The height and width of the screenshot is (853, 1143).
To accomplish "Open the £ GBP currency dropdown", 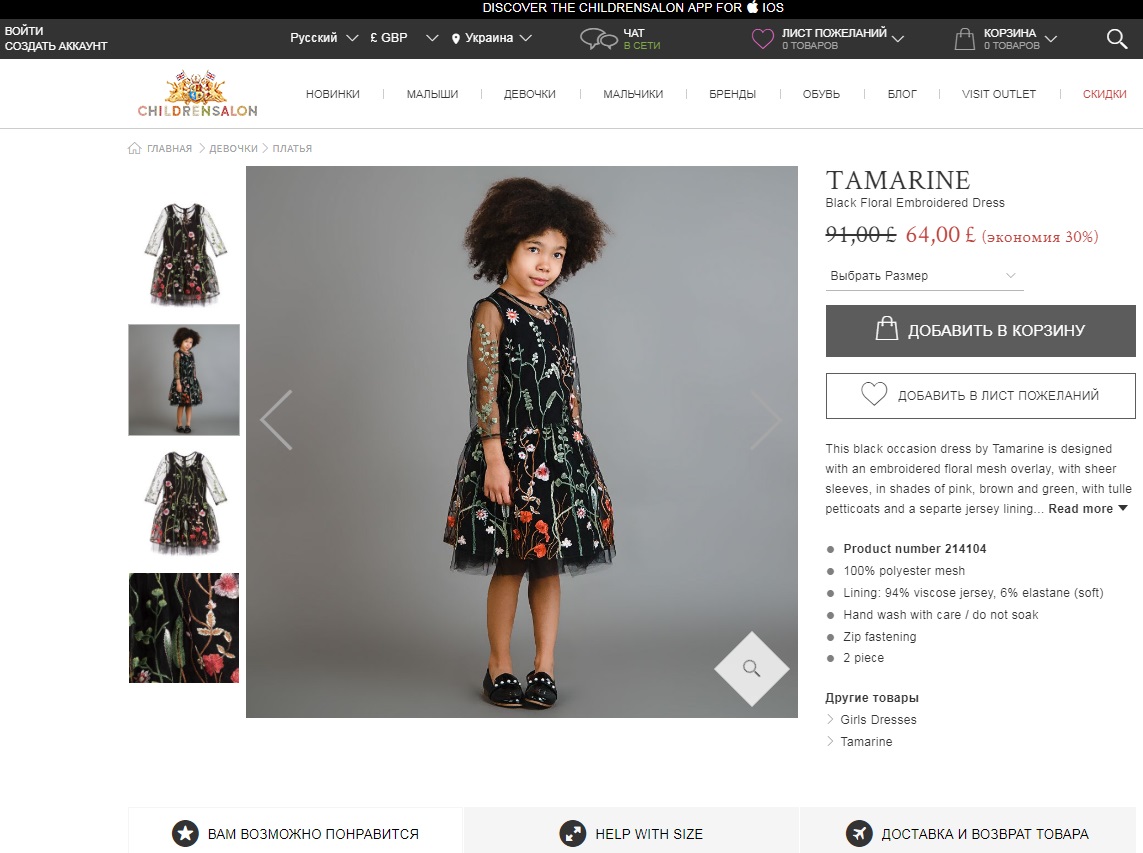I will (x=404, y=38).
